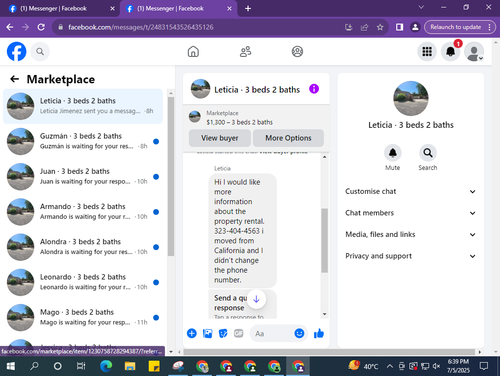
Task: Jump to latest message down arrow
Action: pos(256,299)
